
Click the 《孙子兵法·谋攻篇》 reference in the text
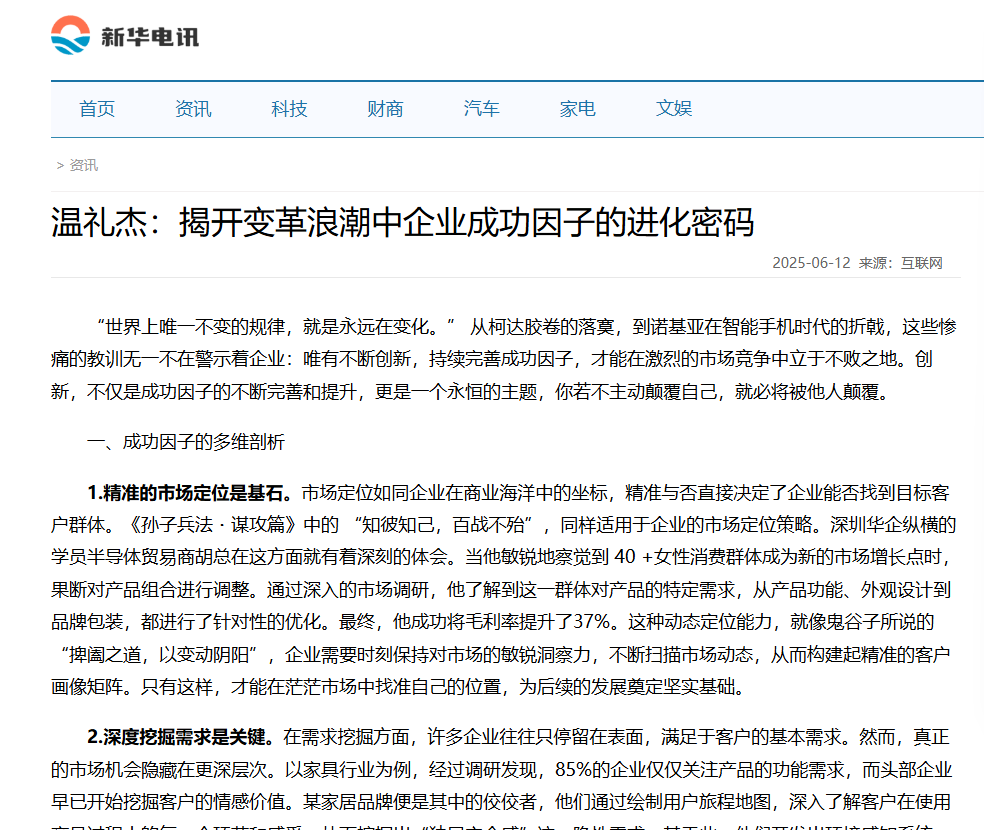[214, 525]
